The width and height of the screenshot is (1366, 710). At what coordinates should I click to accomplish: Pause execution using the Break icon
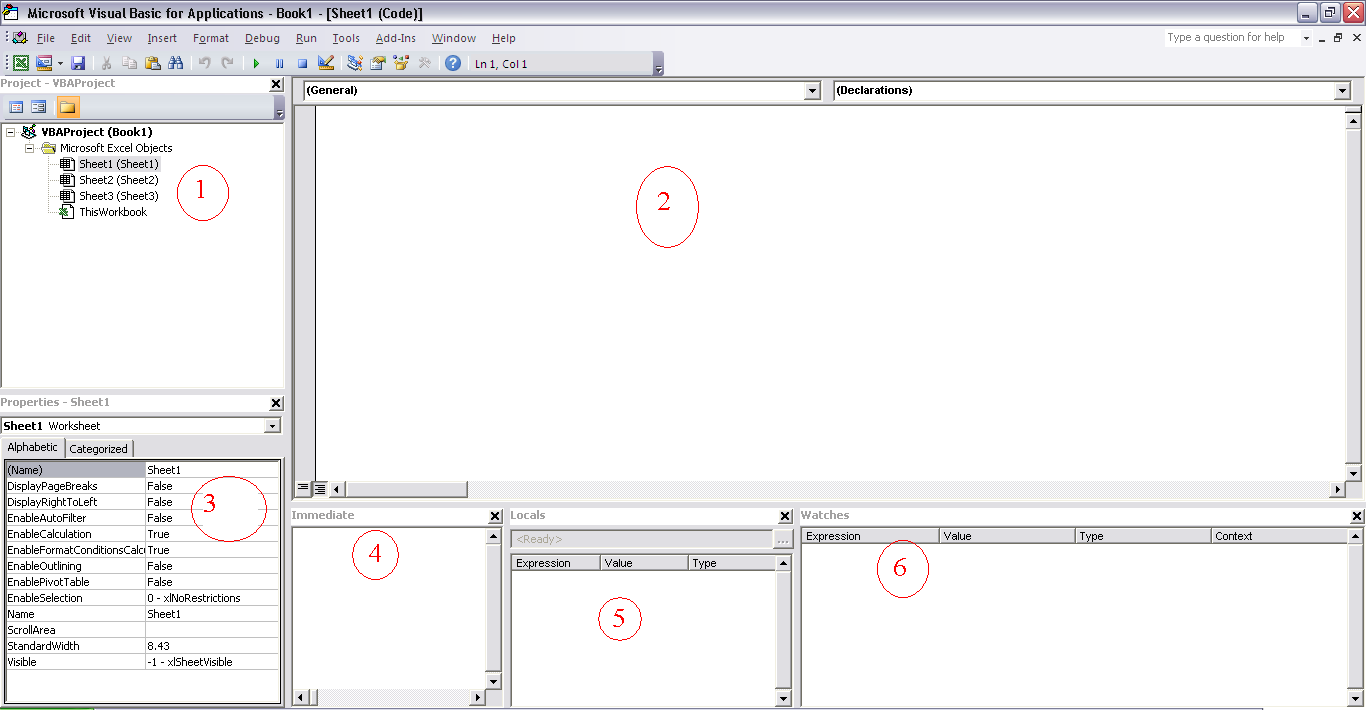click(x=278, y=63)
